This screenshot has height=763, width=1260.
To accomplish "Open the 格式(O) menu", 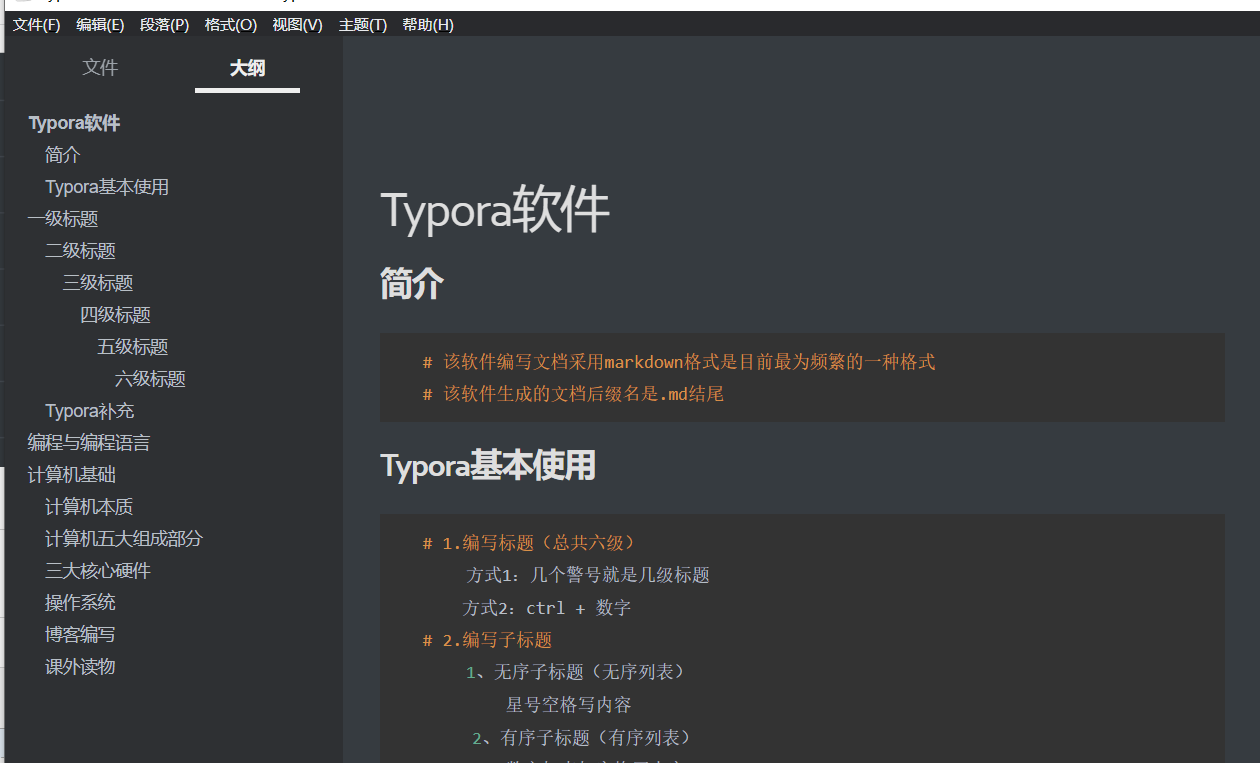I will point(230,24).
